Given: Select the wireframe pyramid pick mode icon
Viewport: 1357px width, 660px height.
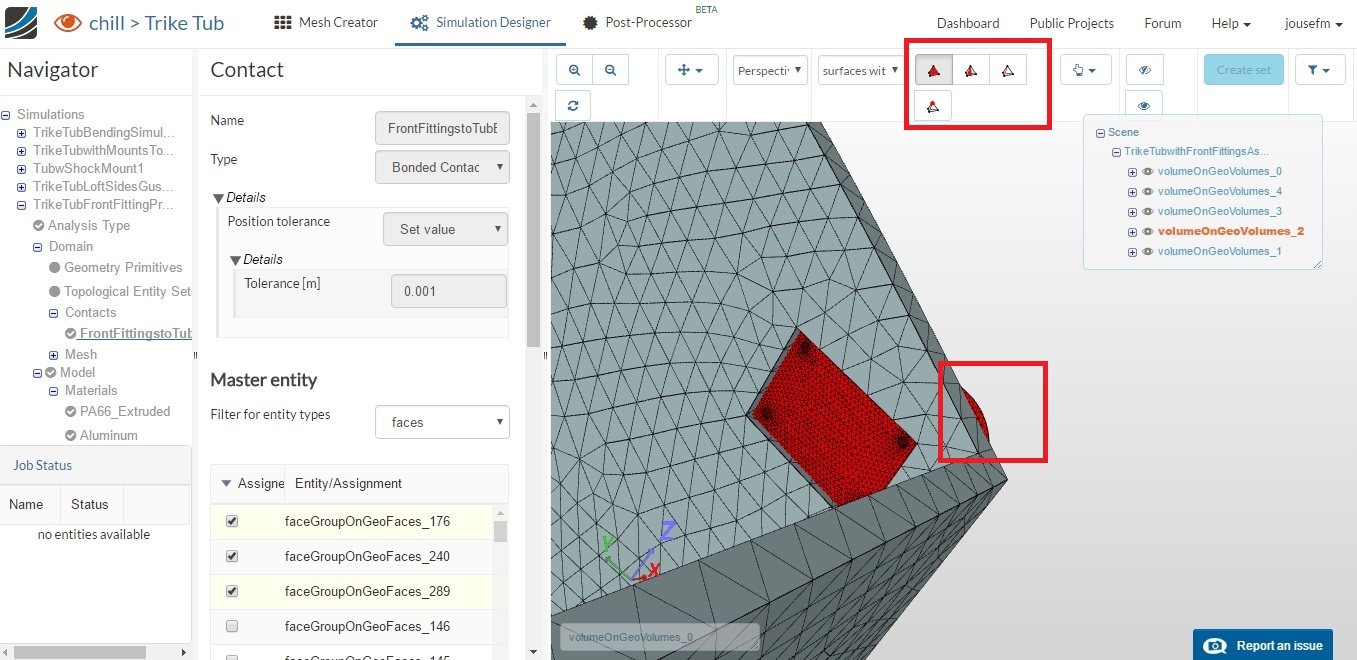Looking at the screenshot, I should (1008, 70).
